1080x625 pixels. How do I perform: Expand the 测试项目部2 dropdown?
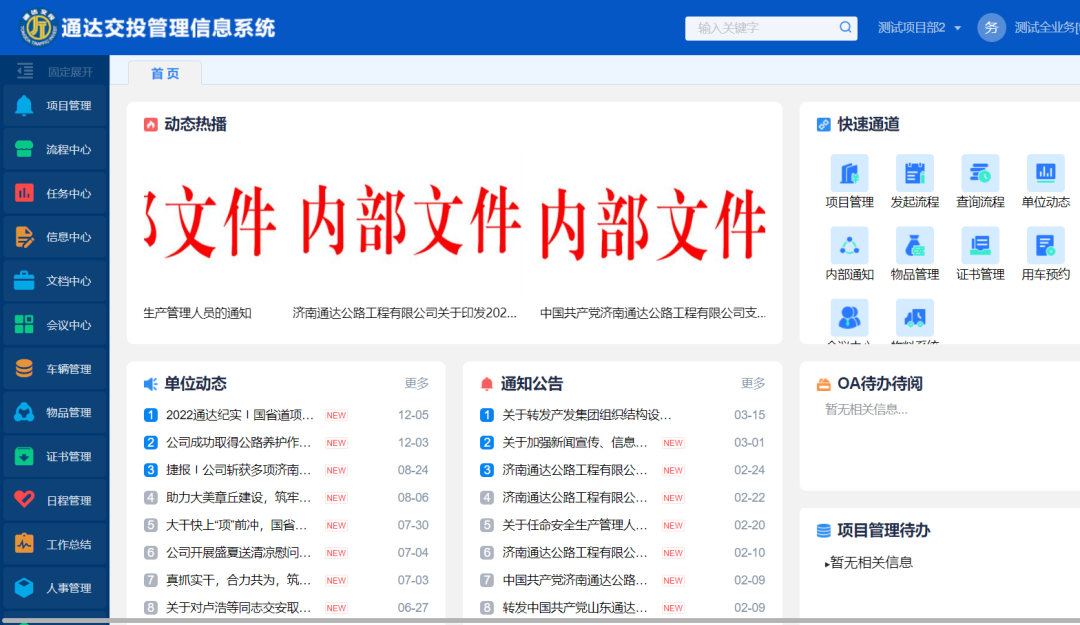pyautogui.click(x=920, y=28)
